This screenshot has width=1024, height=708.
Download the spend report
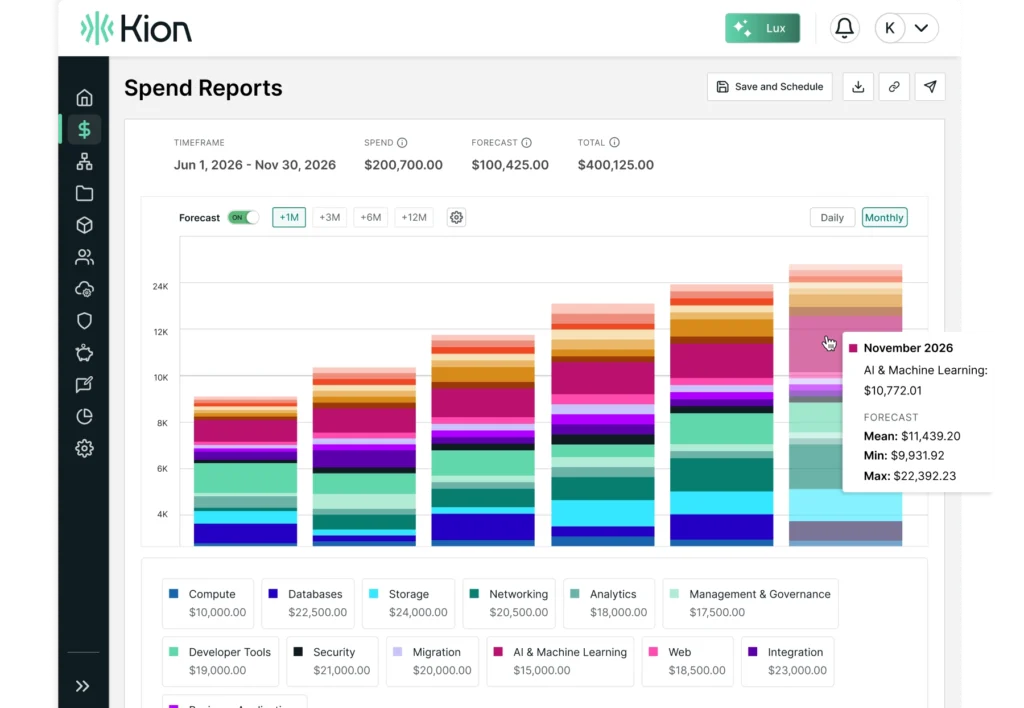858,87
